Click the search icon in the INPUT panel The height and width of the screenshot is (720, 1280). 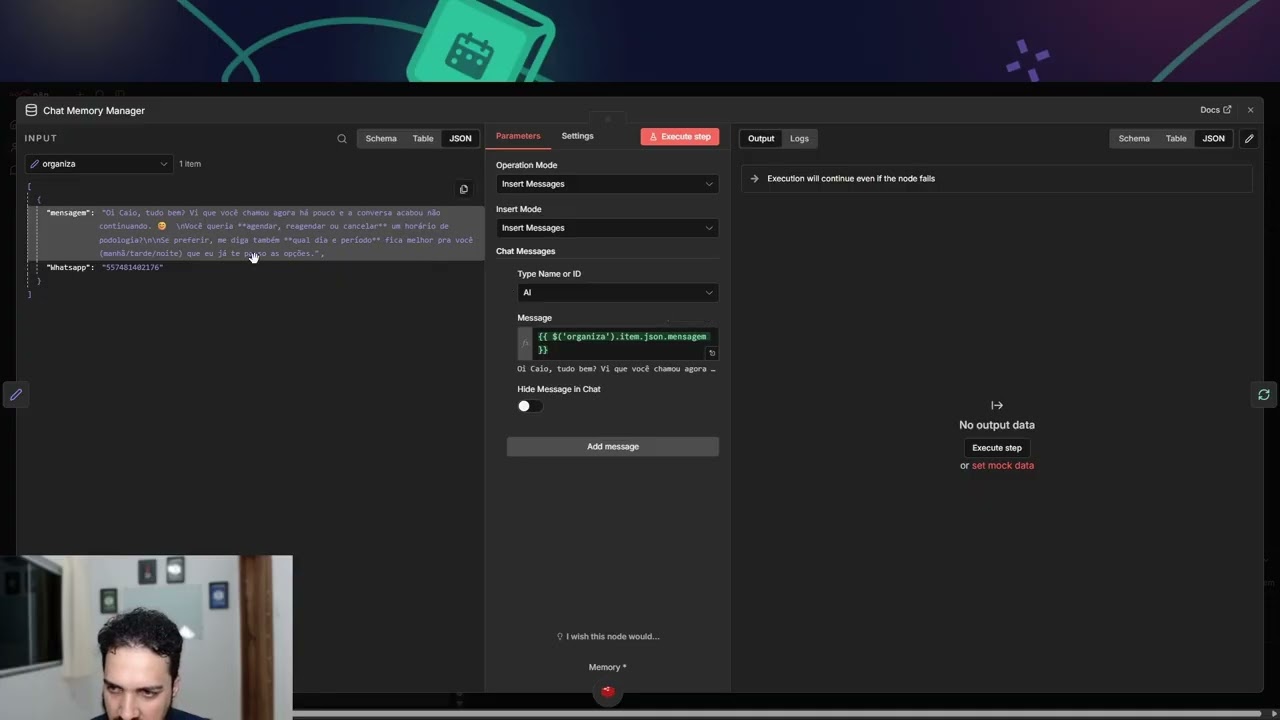click(x=342, y=139)
